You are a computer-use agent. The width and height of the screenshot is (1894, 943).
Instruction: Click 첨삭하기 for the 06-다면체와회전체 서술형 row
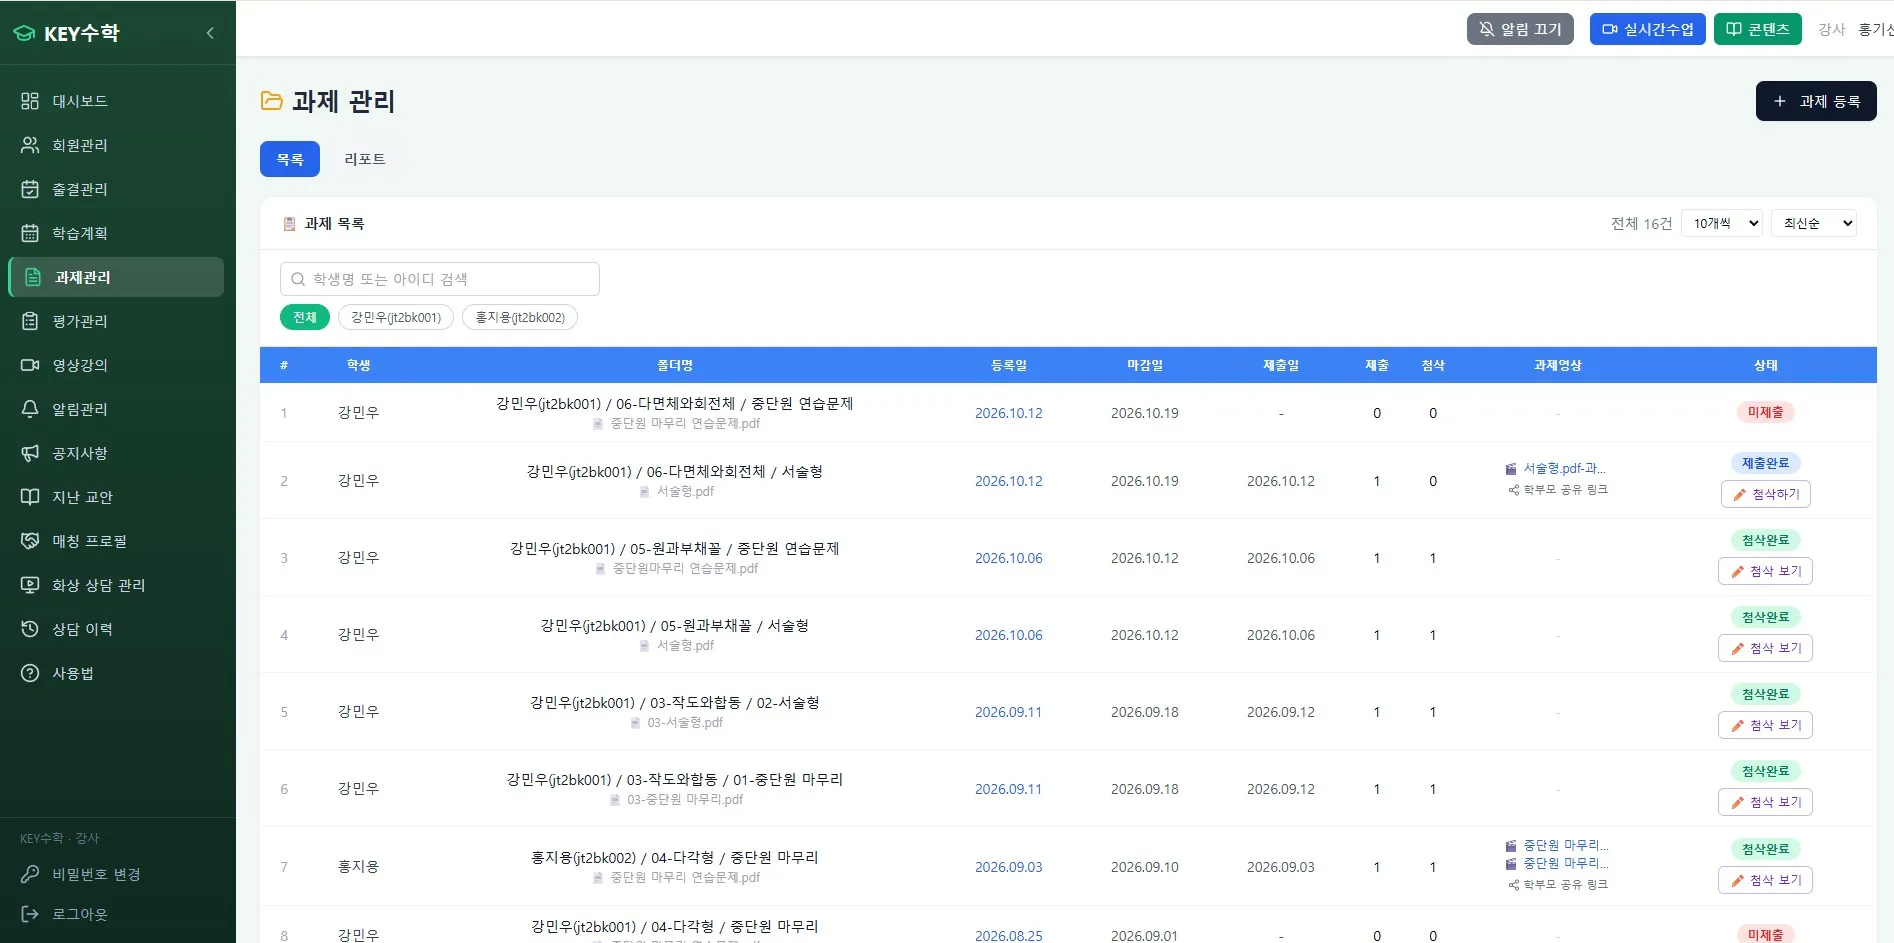point(1766,494)
